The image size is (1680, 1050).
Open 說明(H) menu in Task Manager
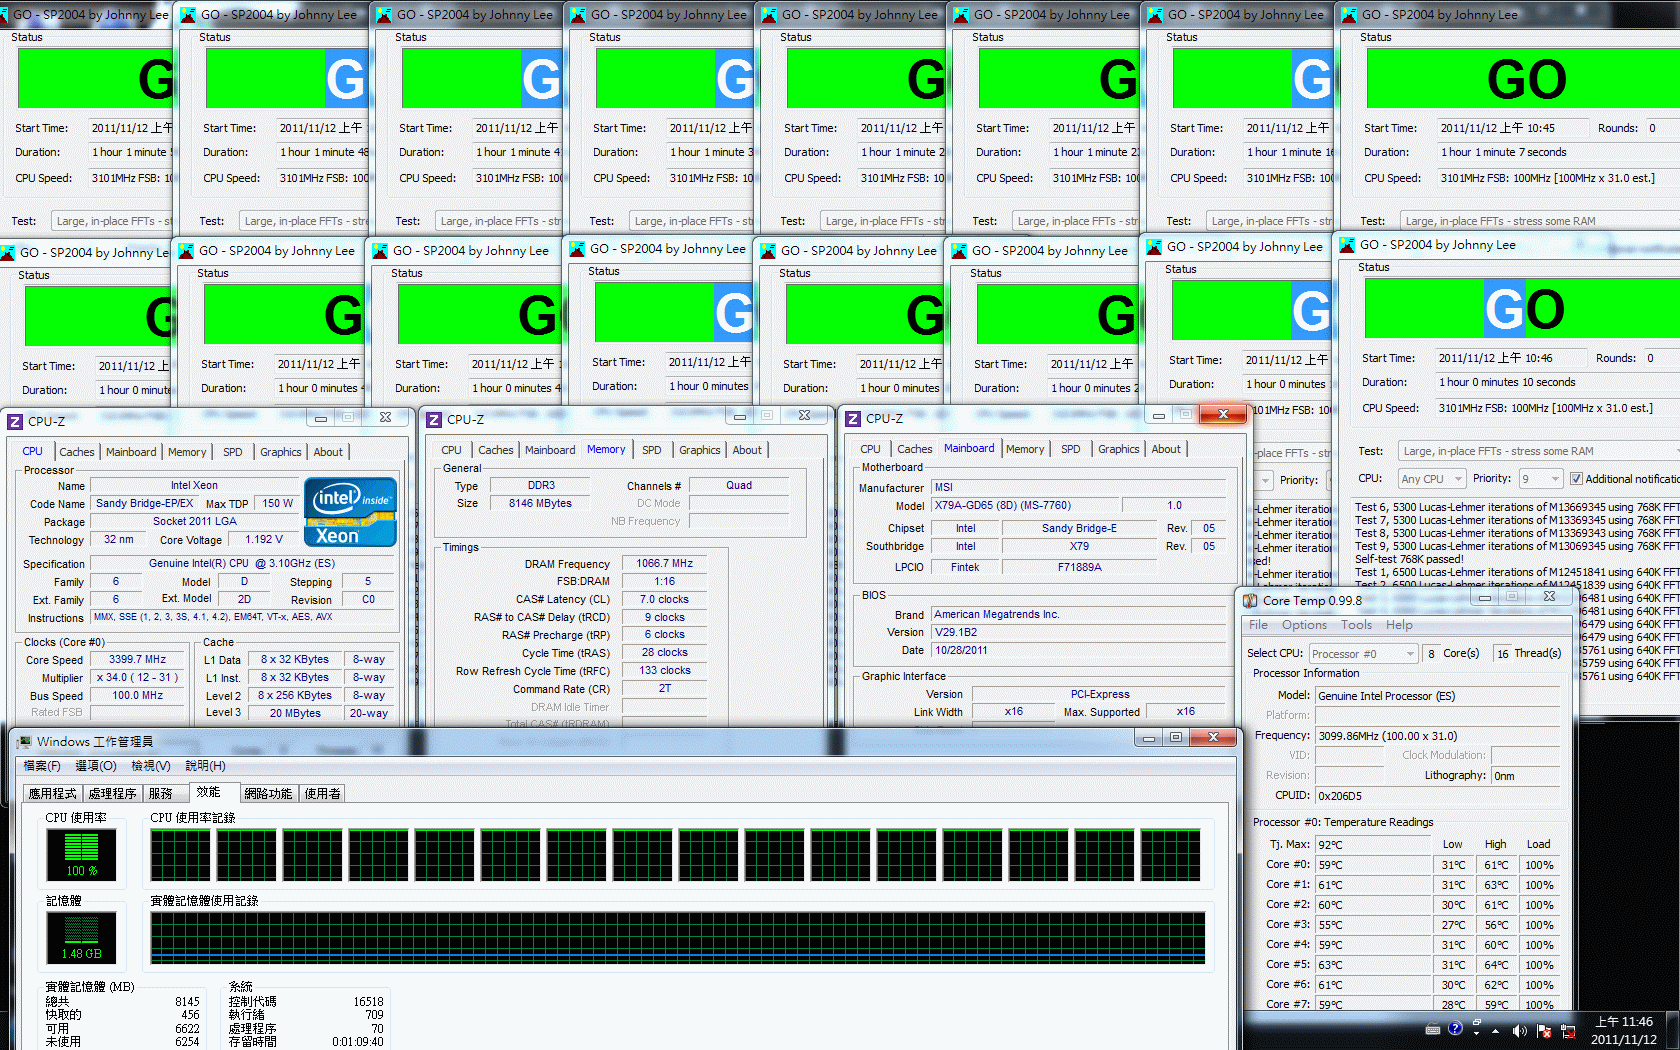(x=205, y=766)
